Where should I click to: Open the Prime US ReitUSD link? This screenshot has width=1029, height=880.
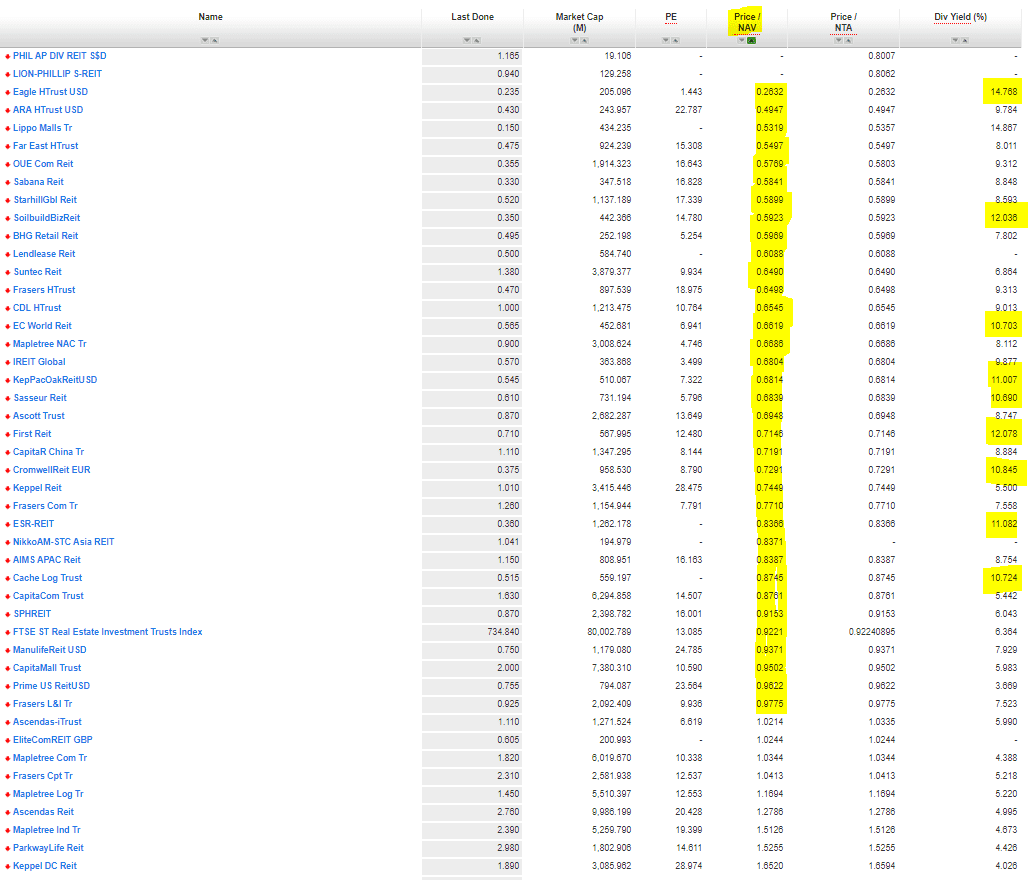(51, 686)
